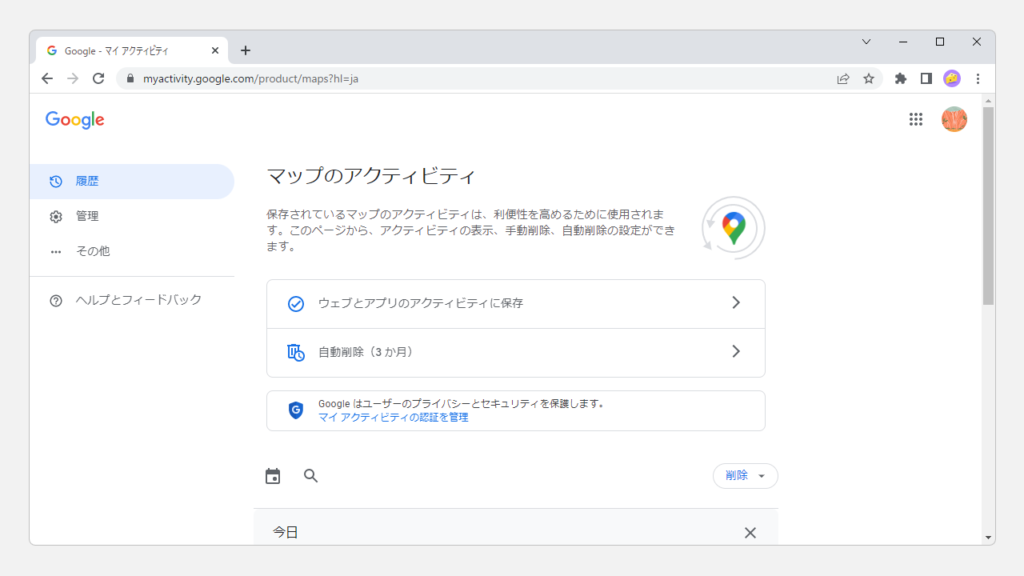Bookmark this page with the star icon

pyautogui.click(x=869, y=78)
